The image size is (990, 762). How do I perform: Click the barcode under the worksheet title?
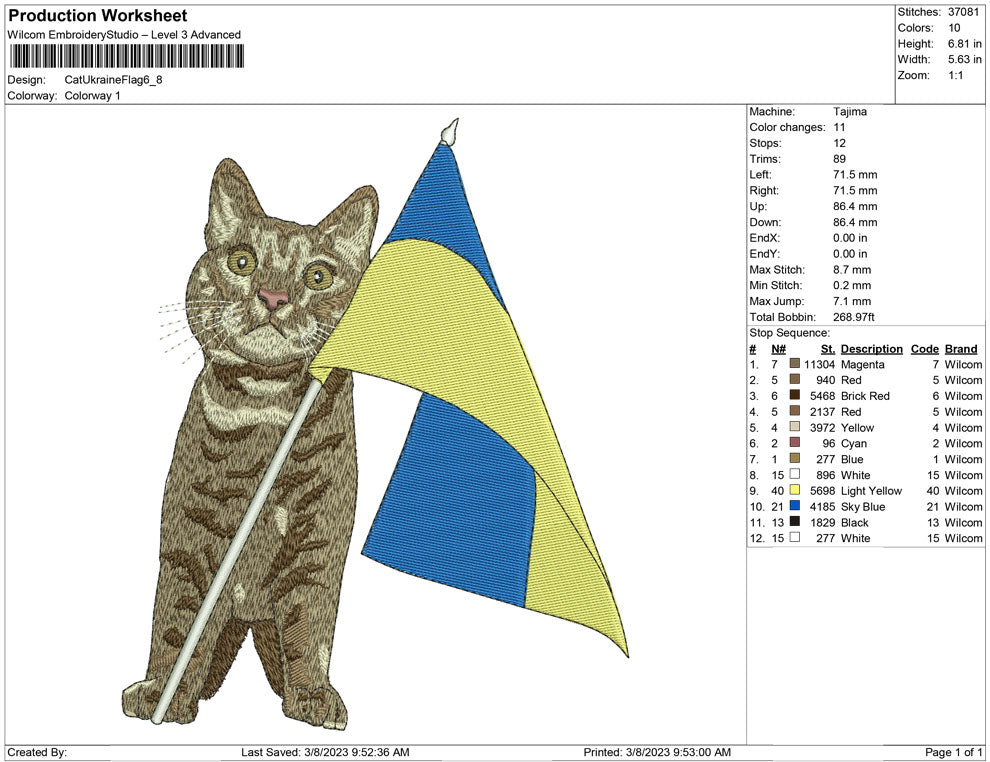tap(126, 56)
